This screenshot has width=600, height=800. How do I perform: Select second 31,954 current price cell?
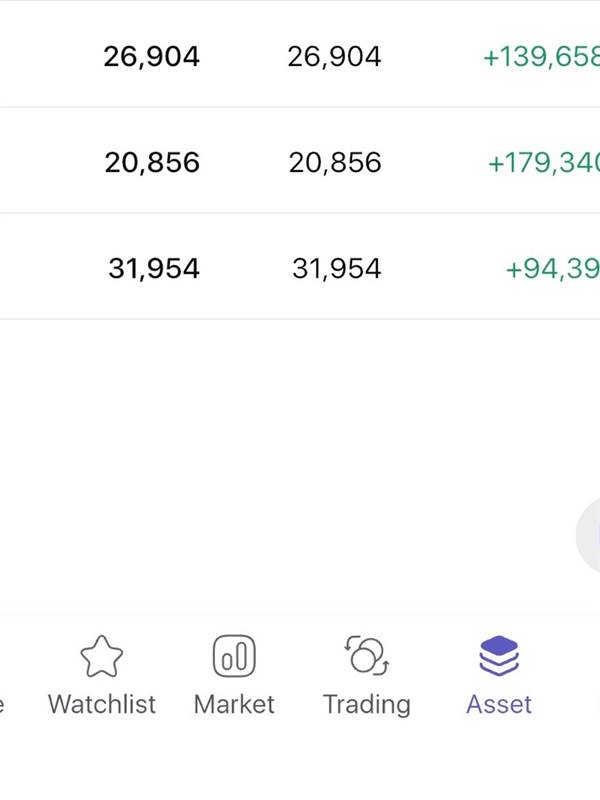(x=336, y=269)
